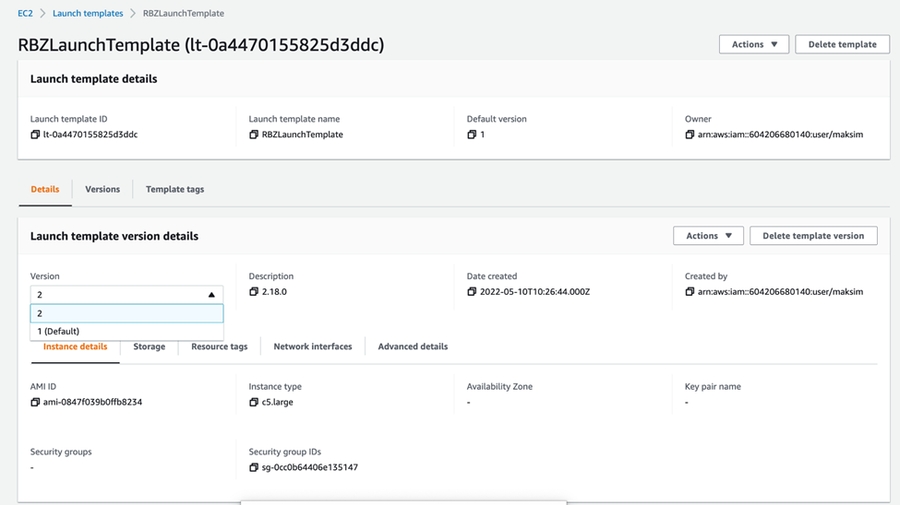The height and width of the screenshot is (505, 900).
Task: Copy the launch template name RBZLaunchTemplate
Action: [254, 135]
